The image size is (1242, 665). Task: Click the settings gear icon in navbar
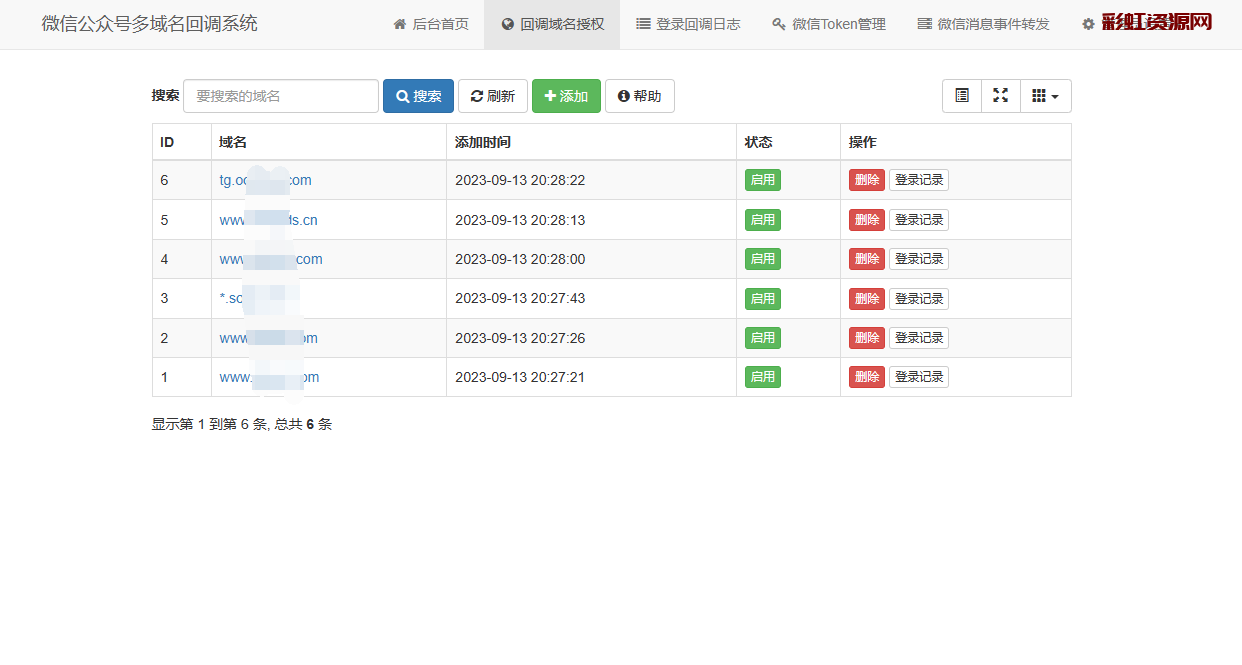pos(1088,24)
